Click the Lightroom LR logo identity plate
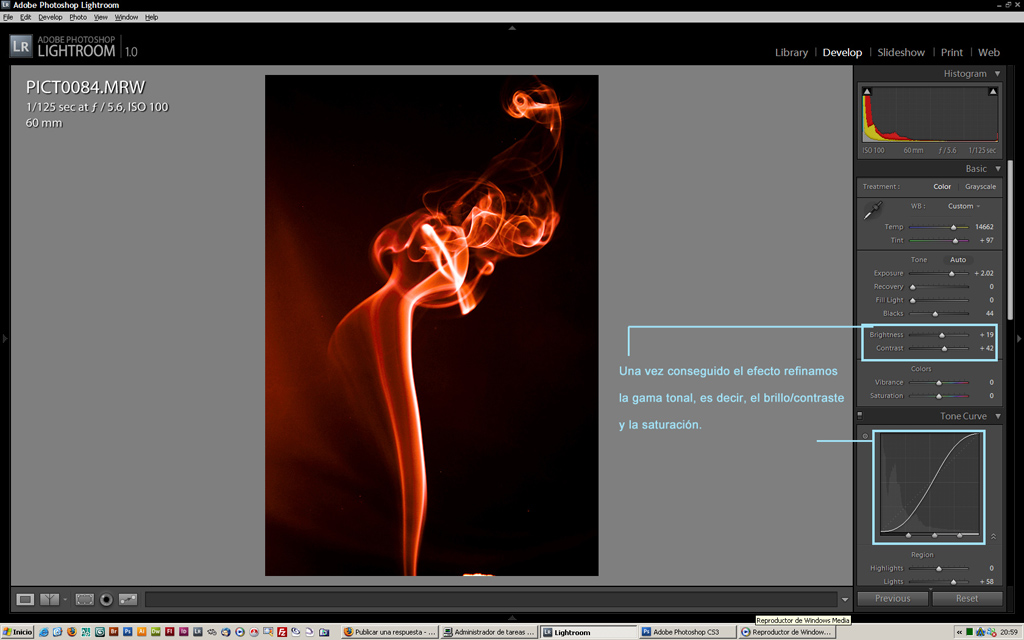Viewport: 1024px width, 640px height. (21, 46)
